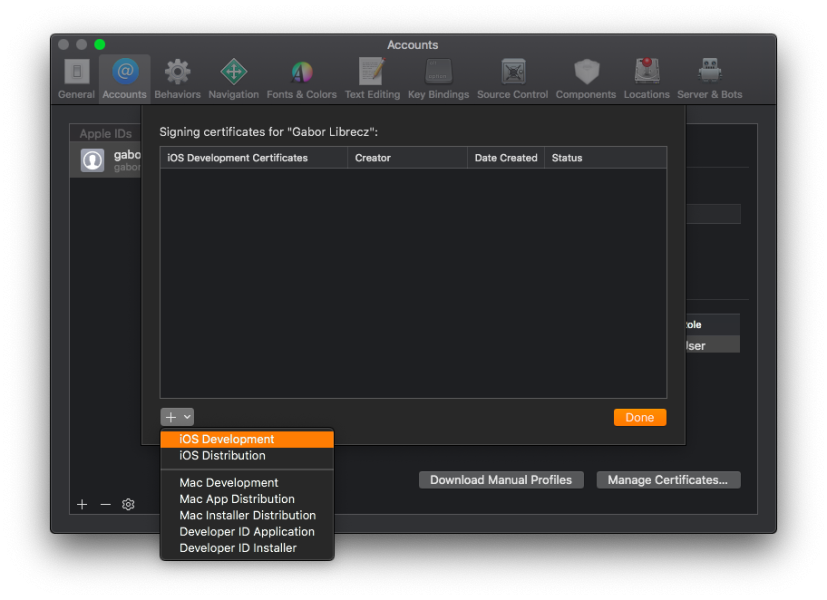Choose Mac Installer Distribution option
Screen dimensions: 827x600
click(x=247, y=516)
